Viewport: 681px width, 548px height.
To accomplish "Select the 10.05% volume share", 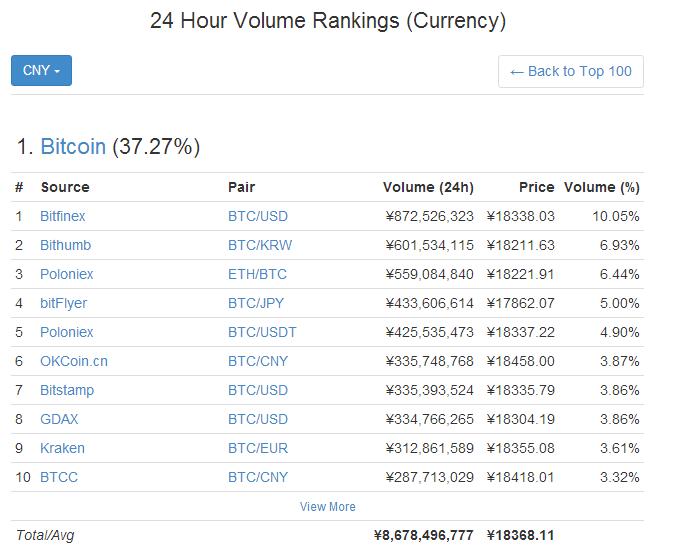I will tap(616, 216).
